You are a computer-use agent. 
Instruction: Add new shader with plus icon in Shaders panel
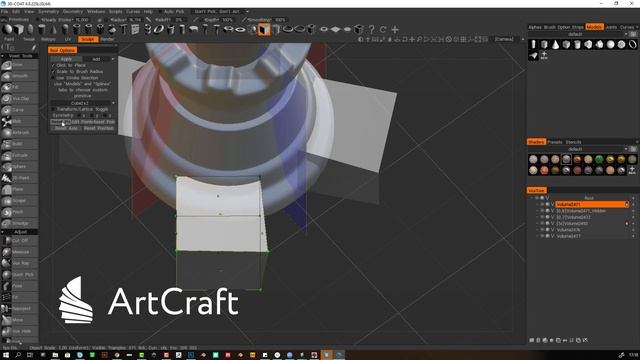click(x=632, y=170)
